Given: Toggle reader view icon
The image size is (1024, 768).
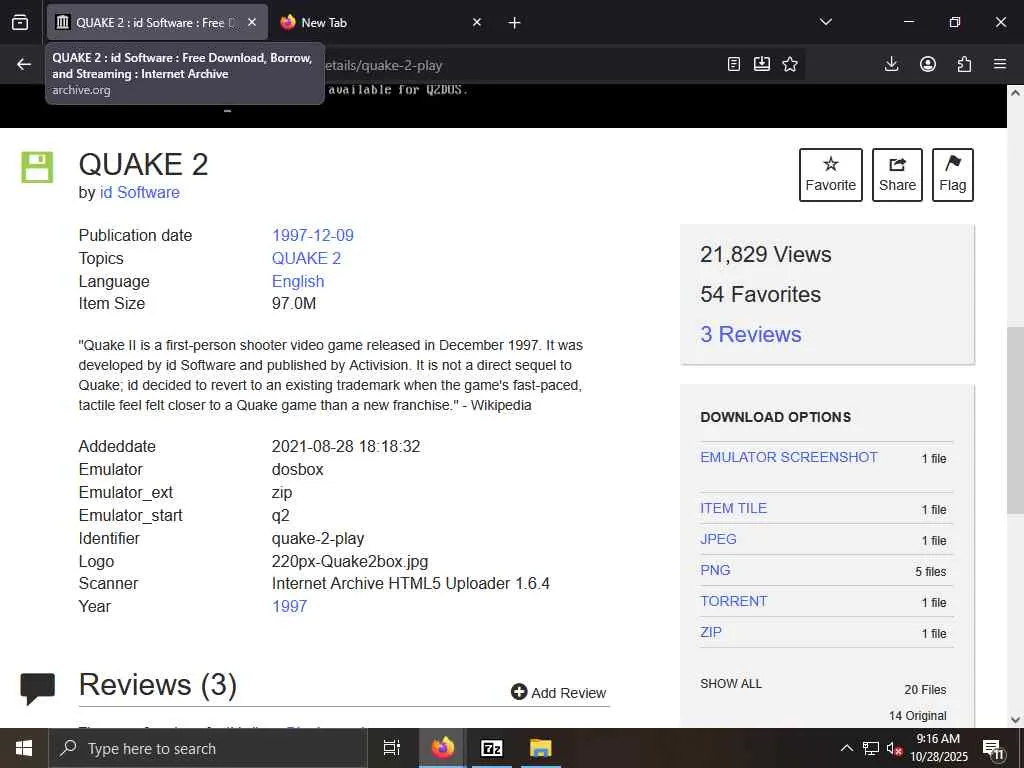Looking at the screenshot, I should pyautogui.click(x=734, y=64).
